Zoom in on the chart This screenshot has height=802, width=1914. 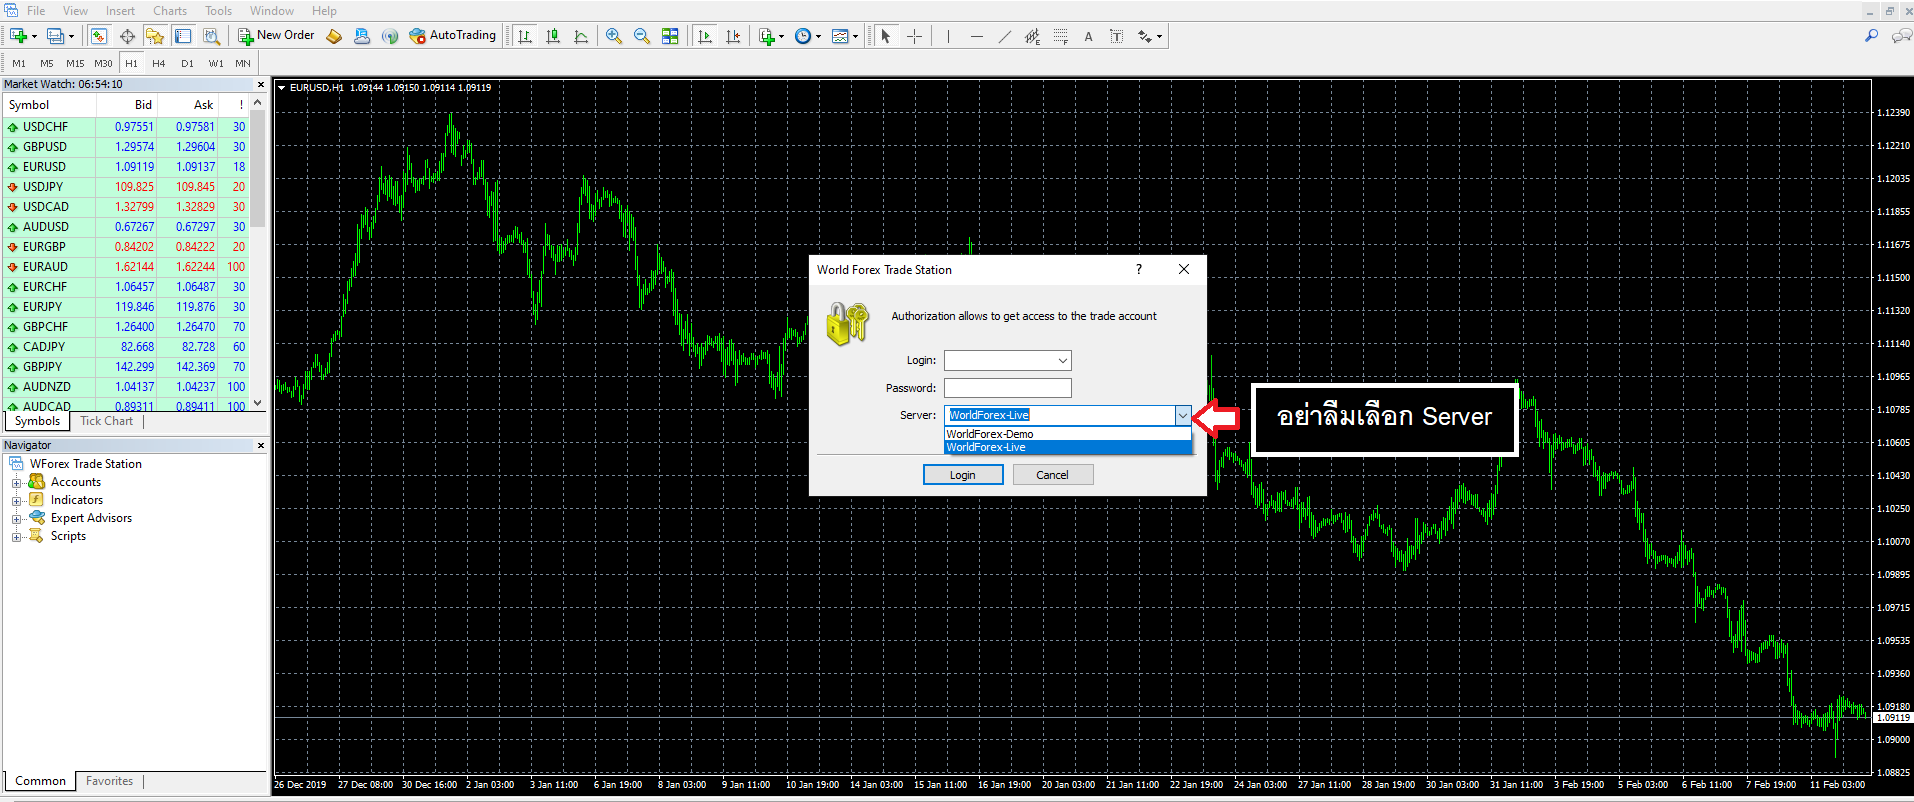tap(614, 36)
